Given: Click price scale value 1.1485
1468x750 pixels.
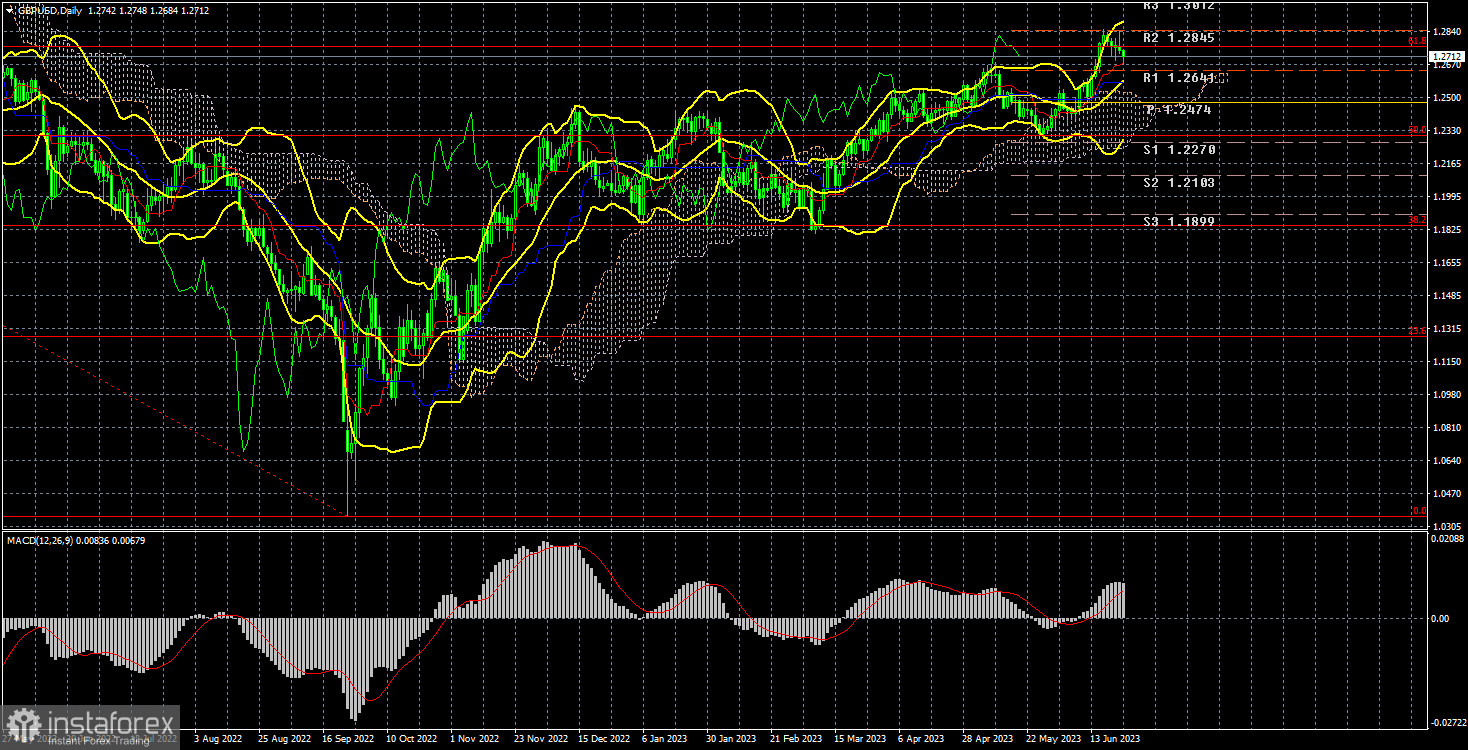Looking at the screenshot, I should (1446, 295).
